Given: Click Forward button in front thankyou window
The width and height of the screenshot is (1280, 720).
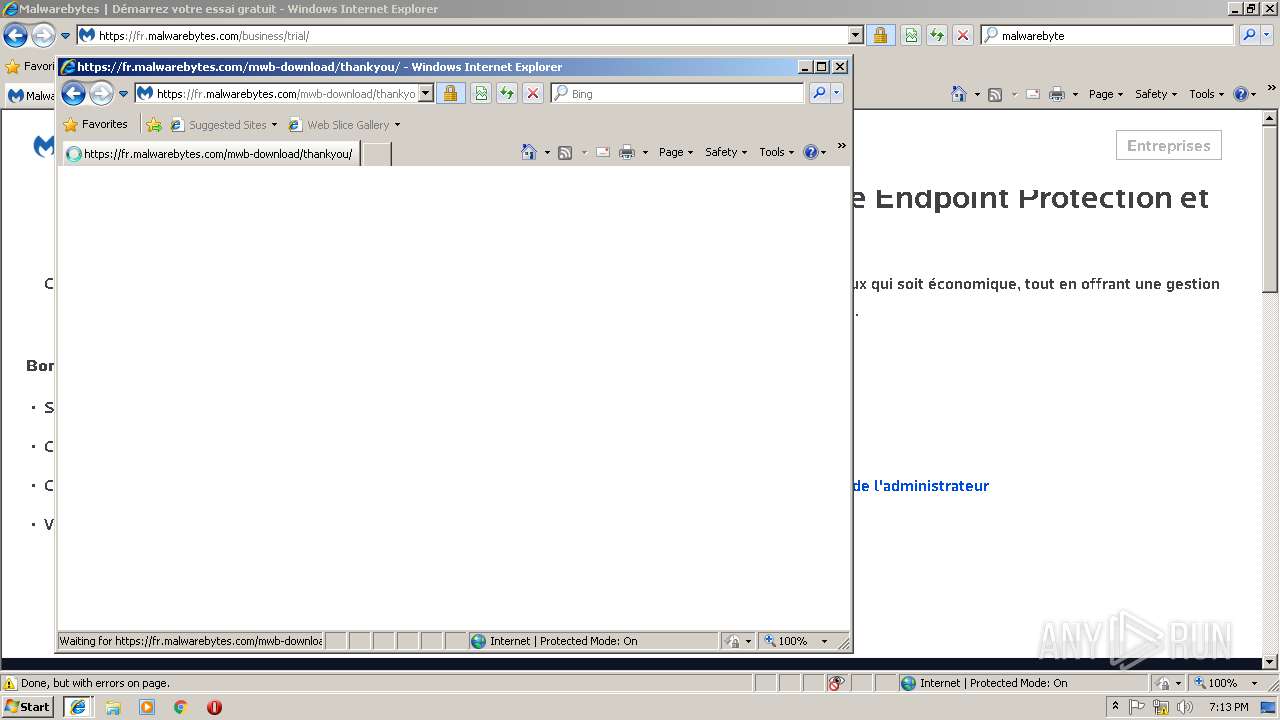Looking at the screenshot, I should tap(101, 93).
